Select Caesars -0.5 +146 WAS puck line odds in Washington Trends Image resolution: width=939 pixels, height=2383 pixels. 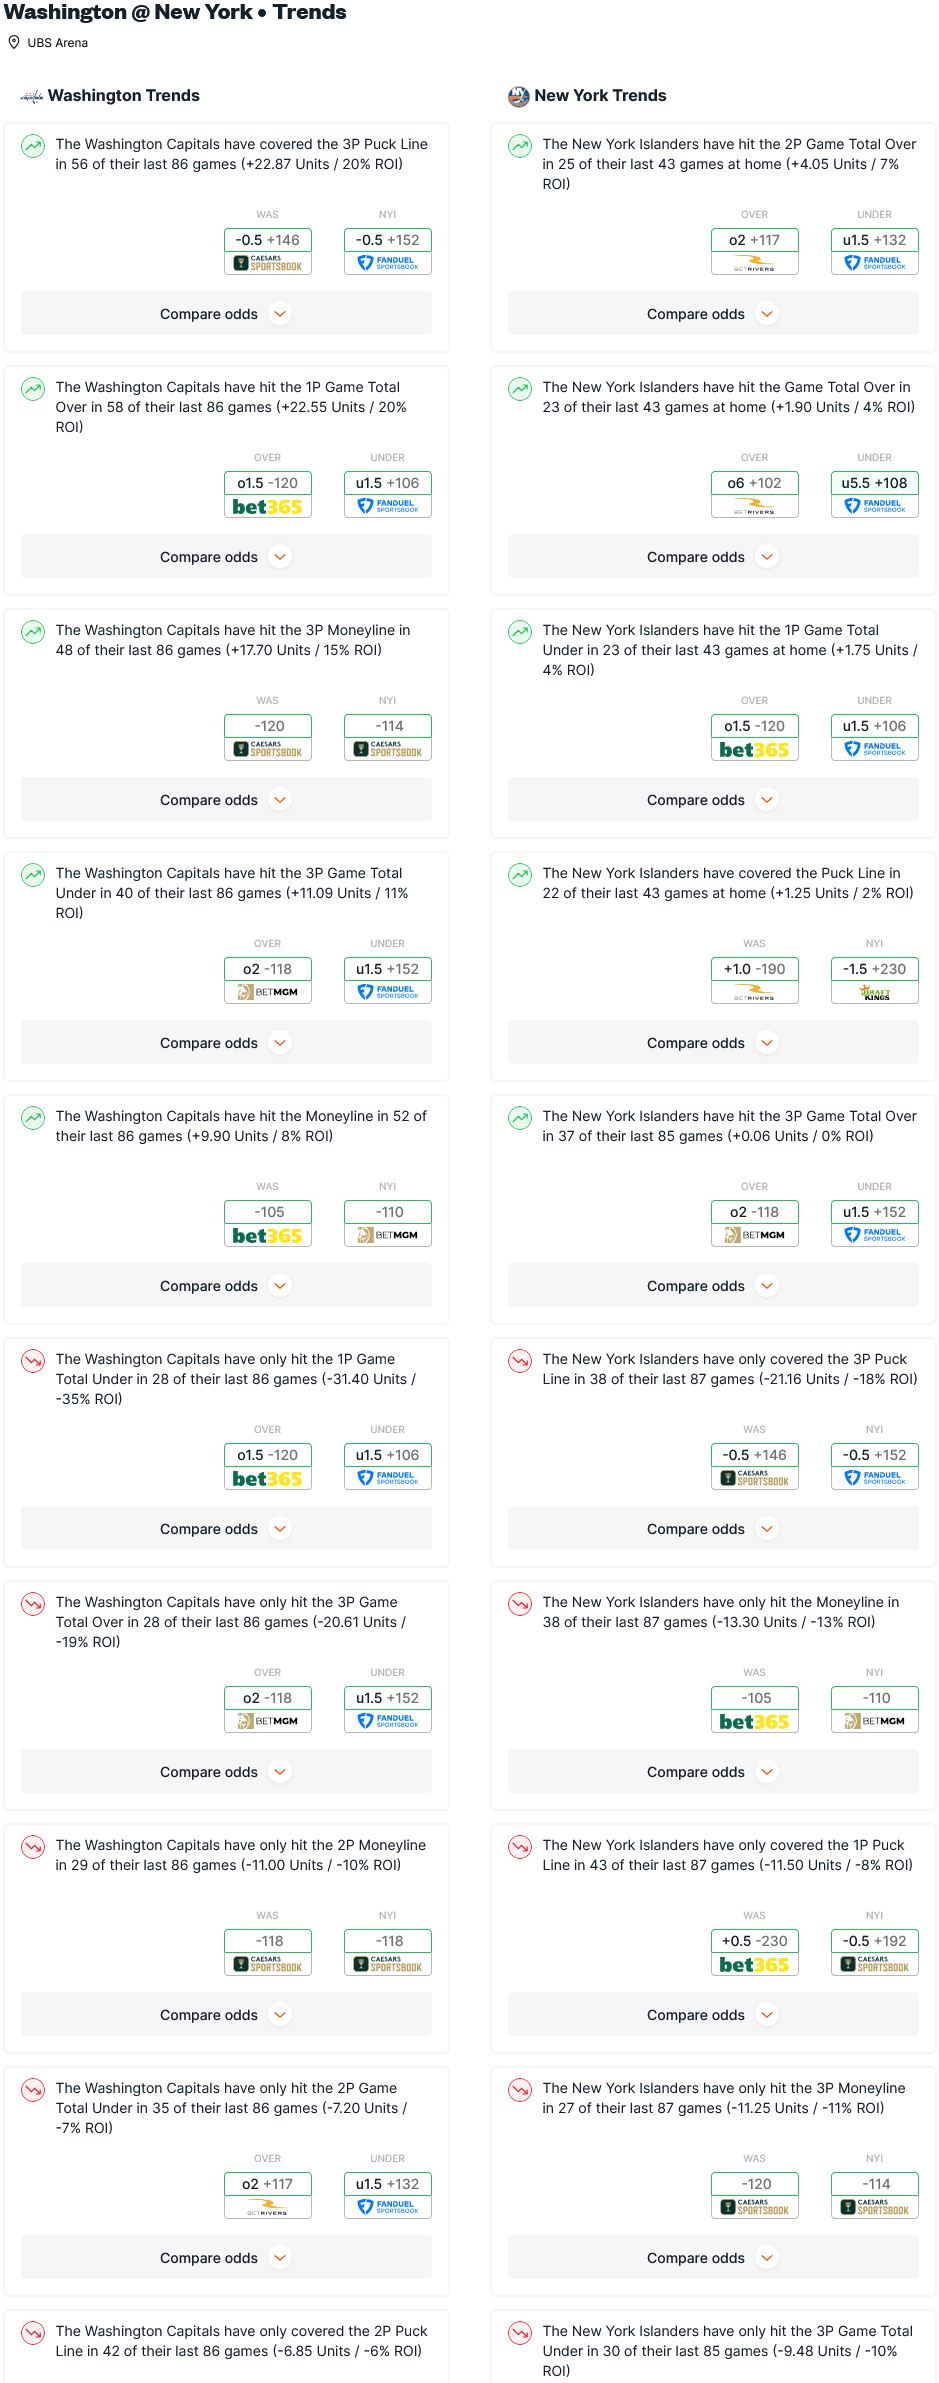(268, 250)
